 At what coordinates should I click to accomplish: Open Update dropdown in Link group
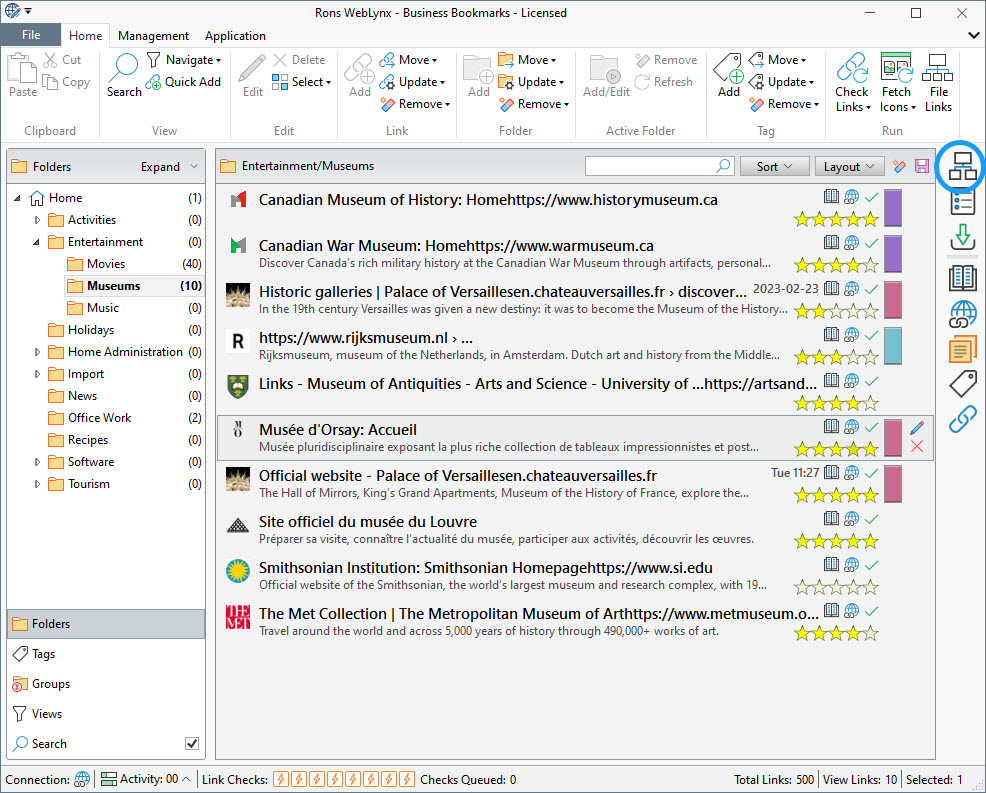[413, 82]
